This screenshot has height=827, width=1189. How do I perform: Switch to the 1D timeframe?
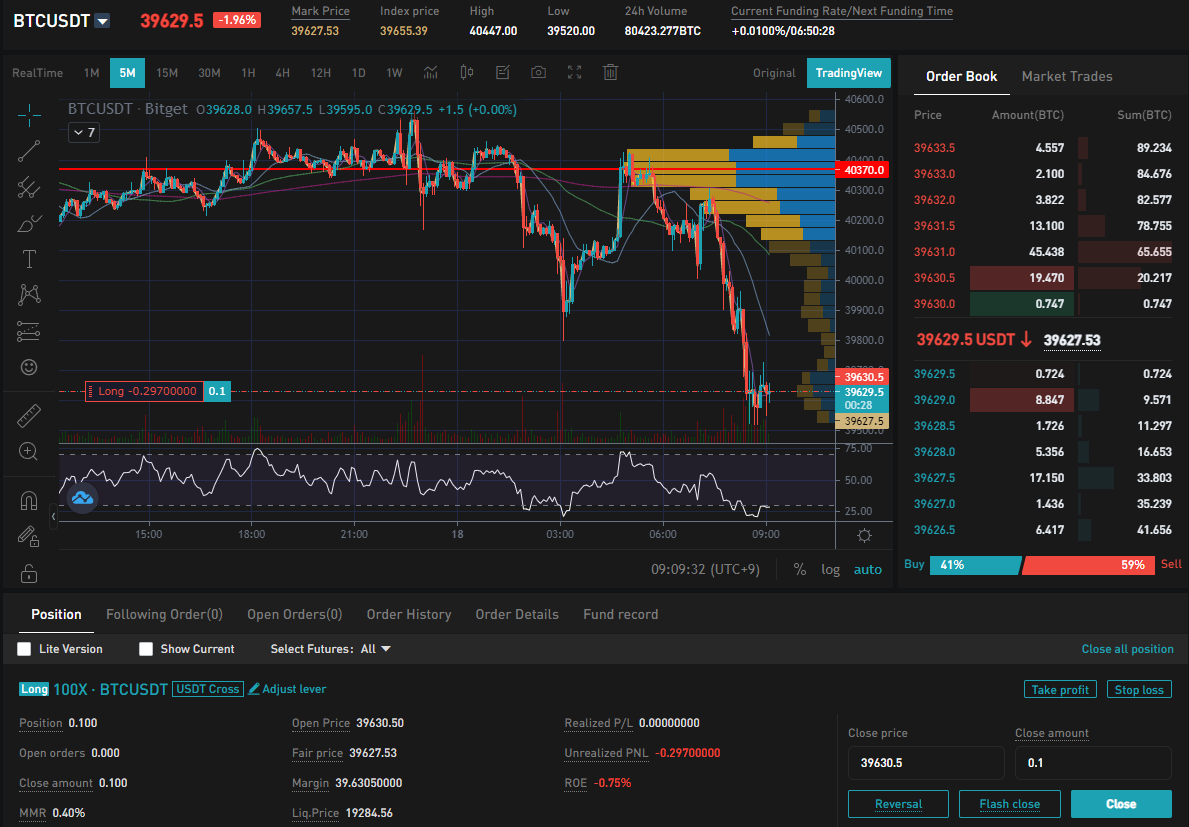pyautogui.click(x=359, y=73)
